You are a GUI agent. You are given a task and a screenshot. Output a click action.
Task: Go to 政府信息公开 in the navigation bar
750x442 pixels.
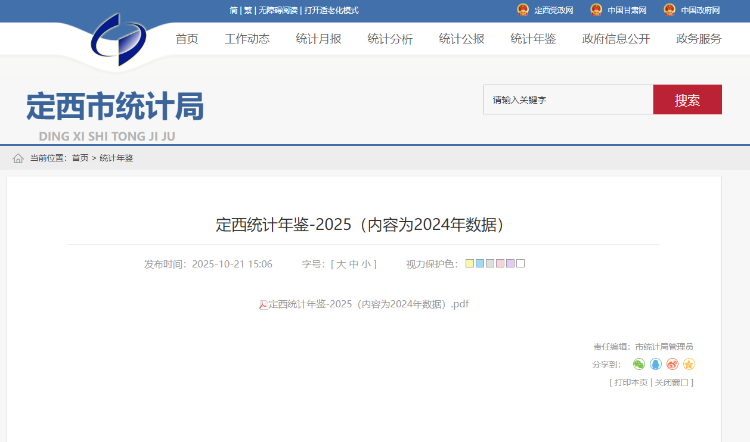(616, 39)
